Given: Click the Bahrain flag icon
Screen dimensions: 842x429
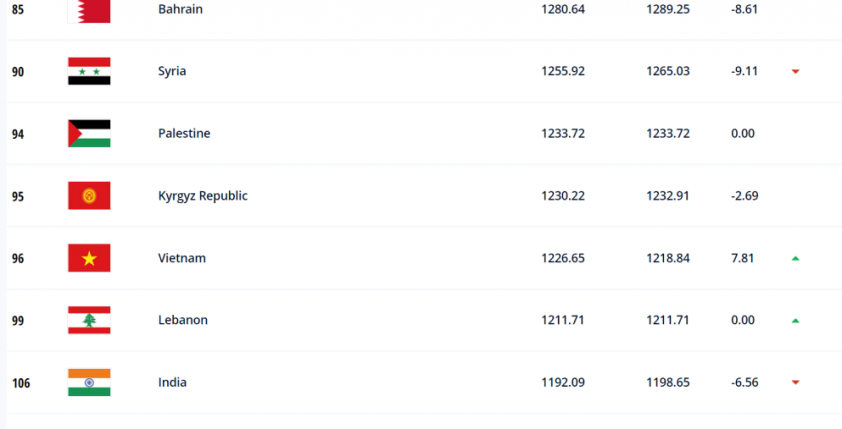Looking at the screenshot, I should [89, 10].
